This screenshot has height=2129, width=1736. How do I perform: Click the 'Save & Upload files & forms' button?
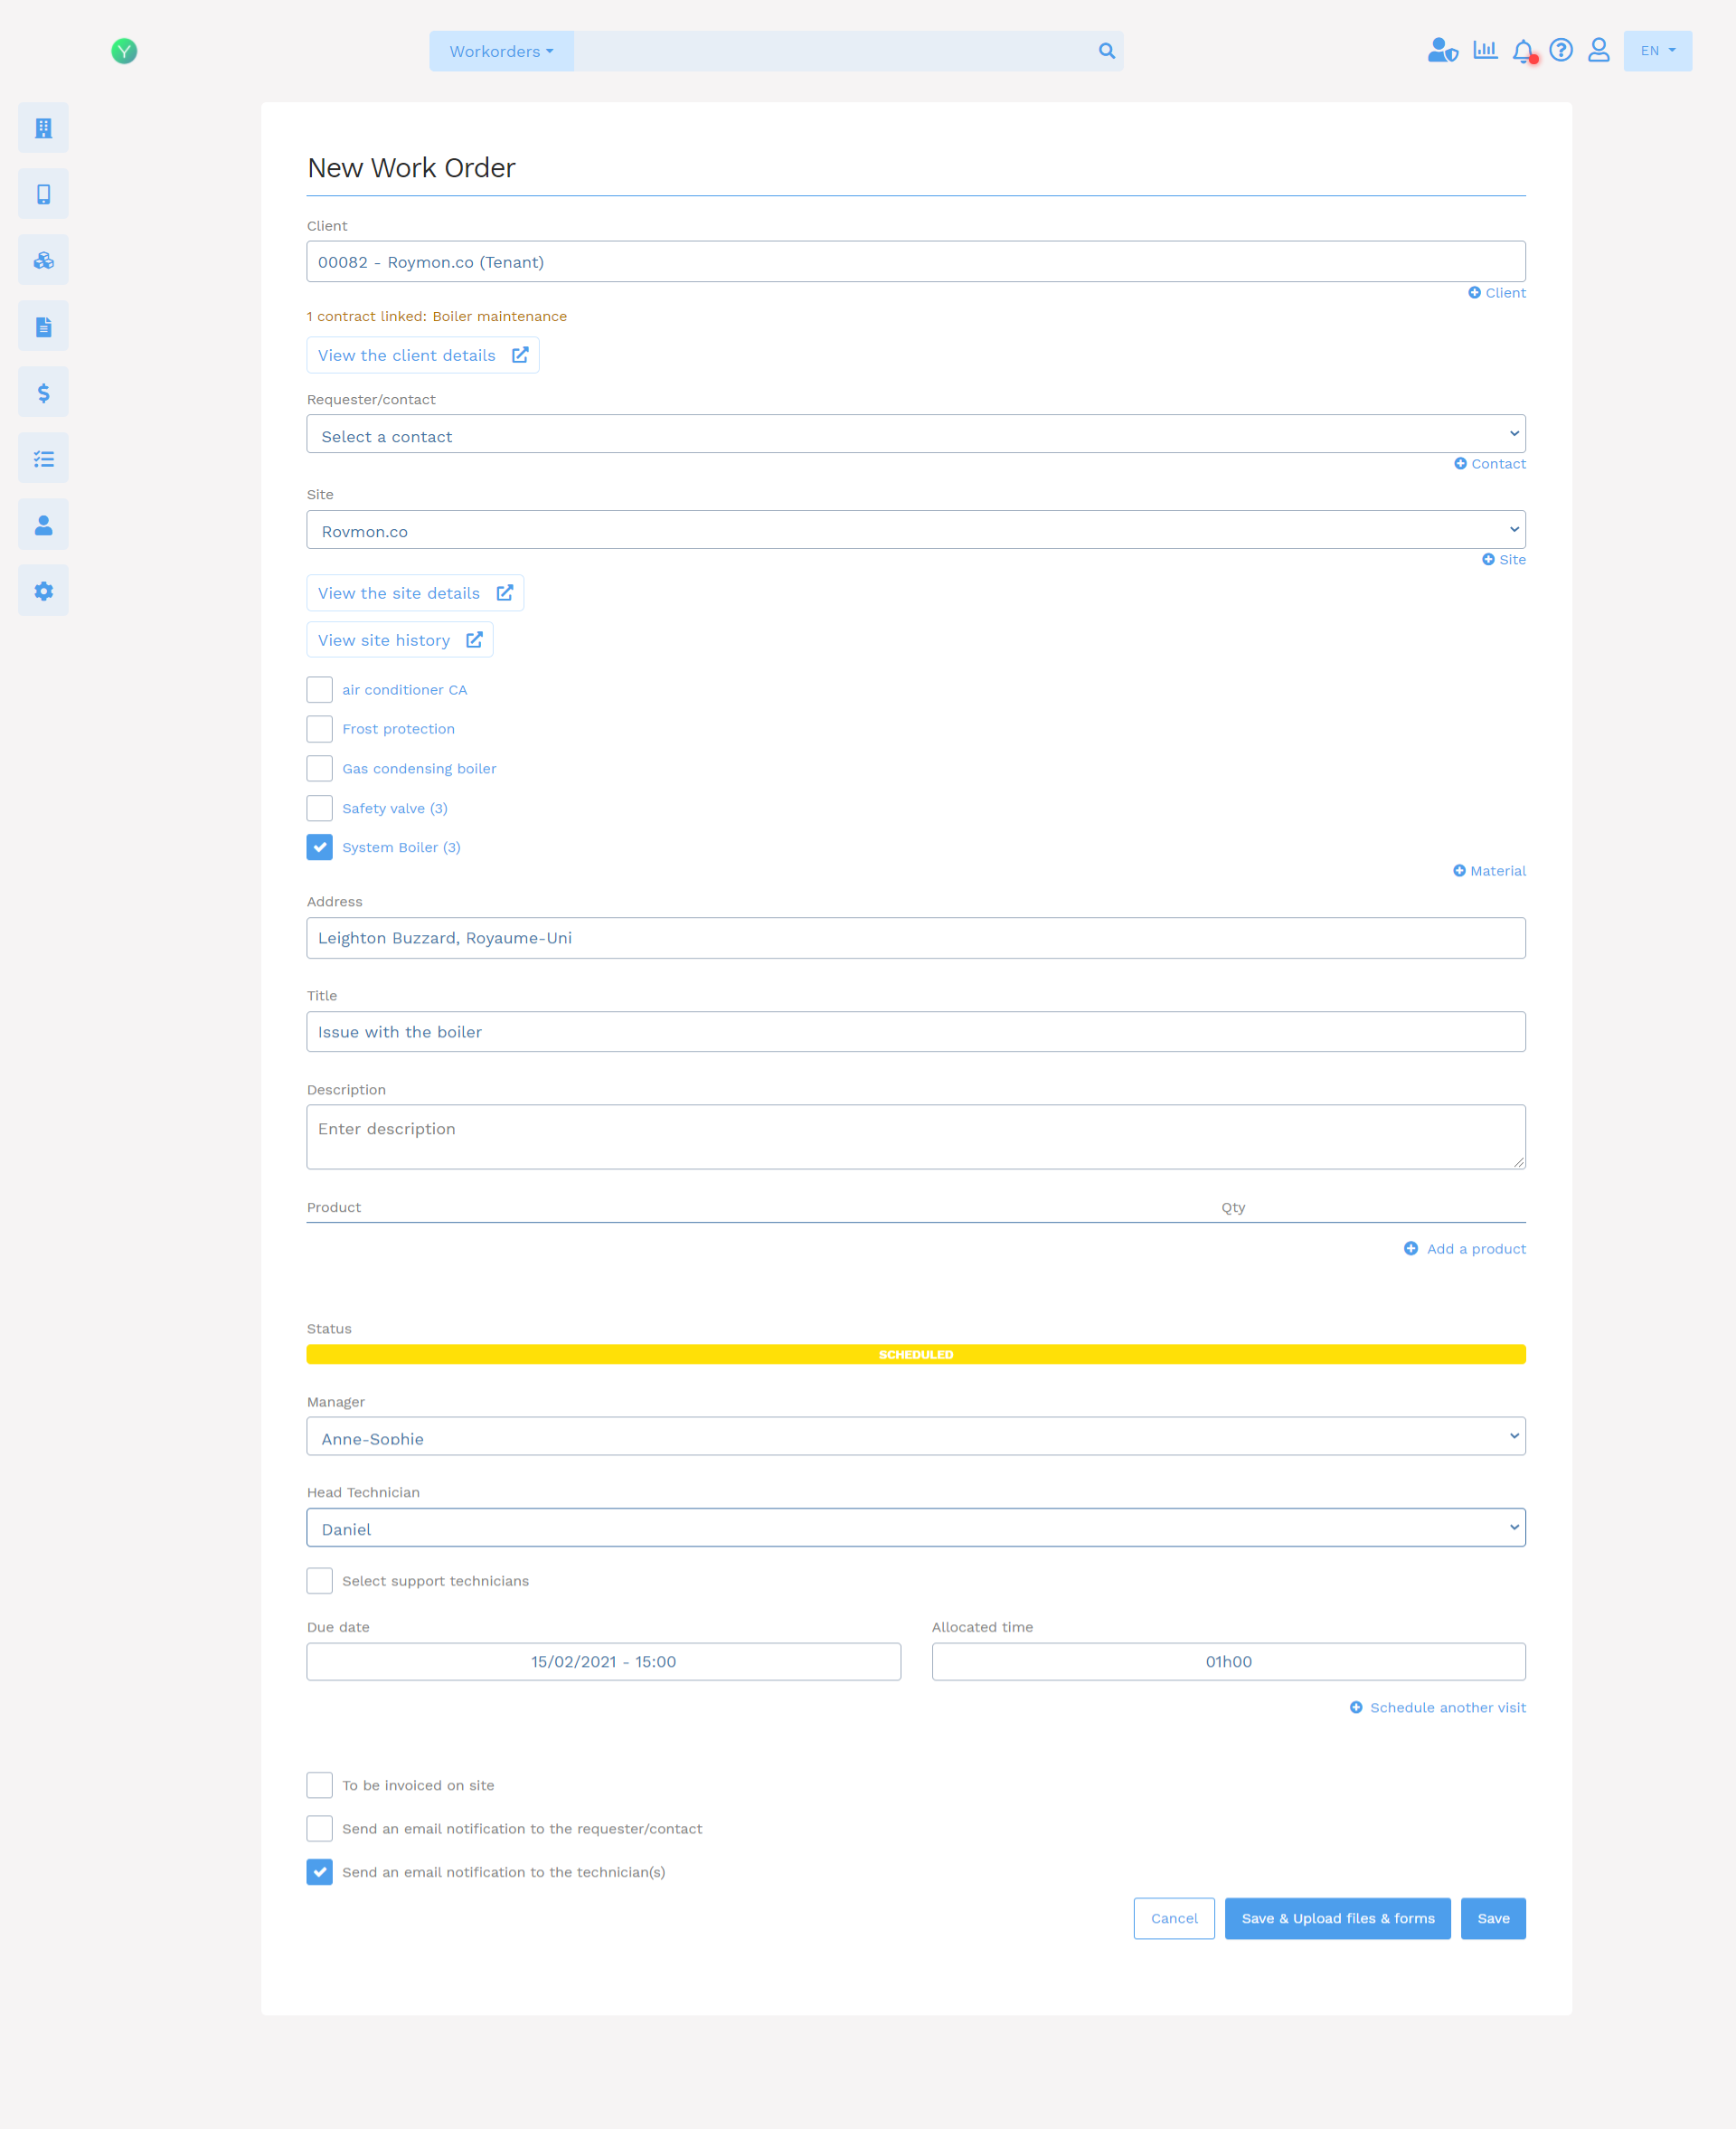(1337, 1918)
